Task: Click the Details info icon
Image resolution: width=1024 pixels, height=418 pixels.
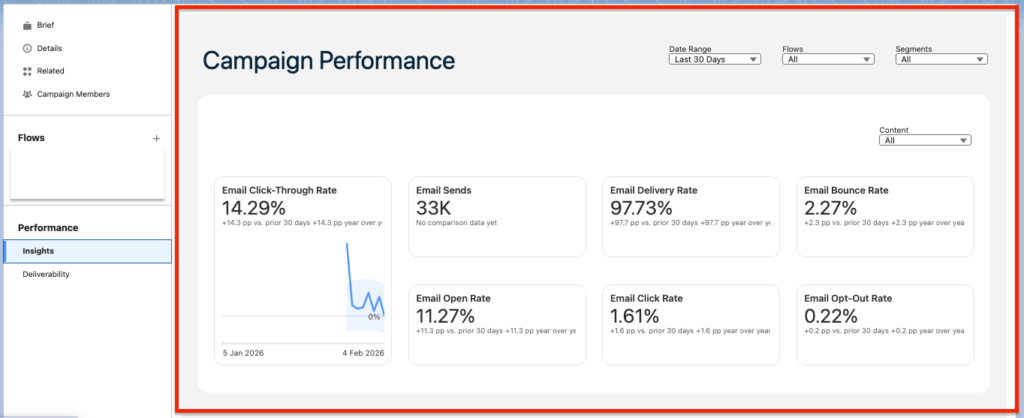Action: point(27,48)
